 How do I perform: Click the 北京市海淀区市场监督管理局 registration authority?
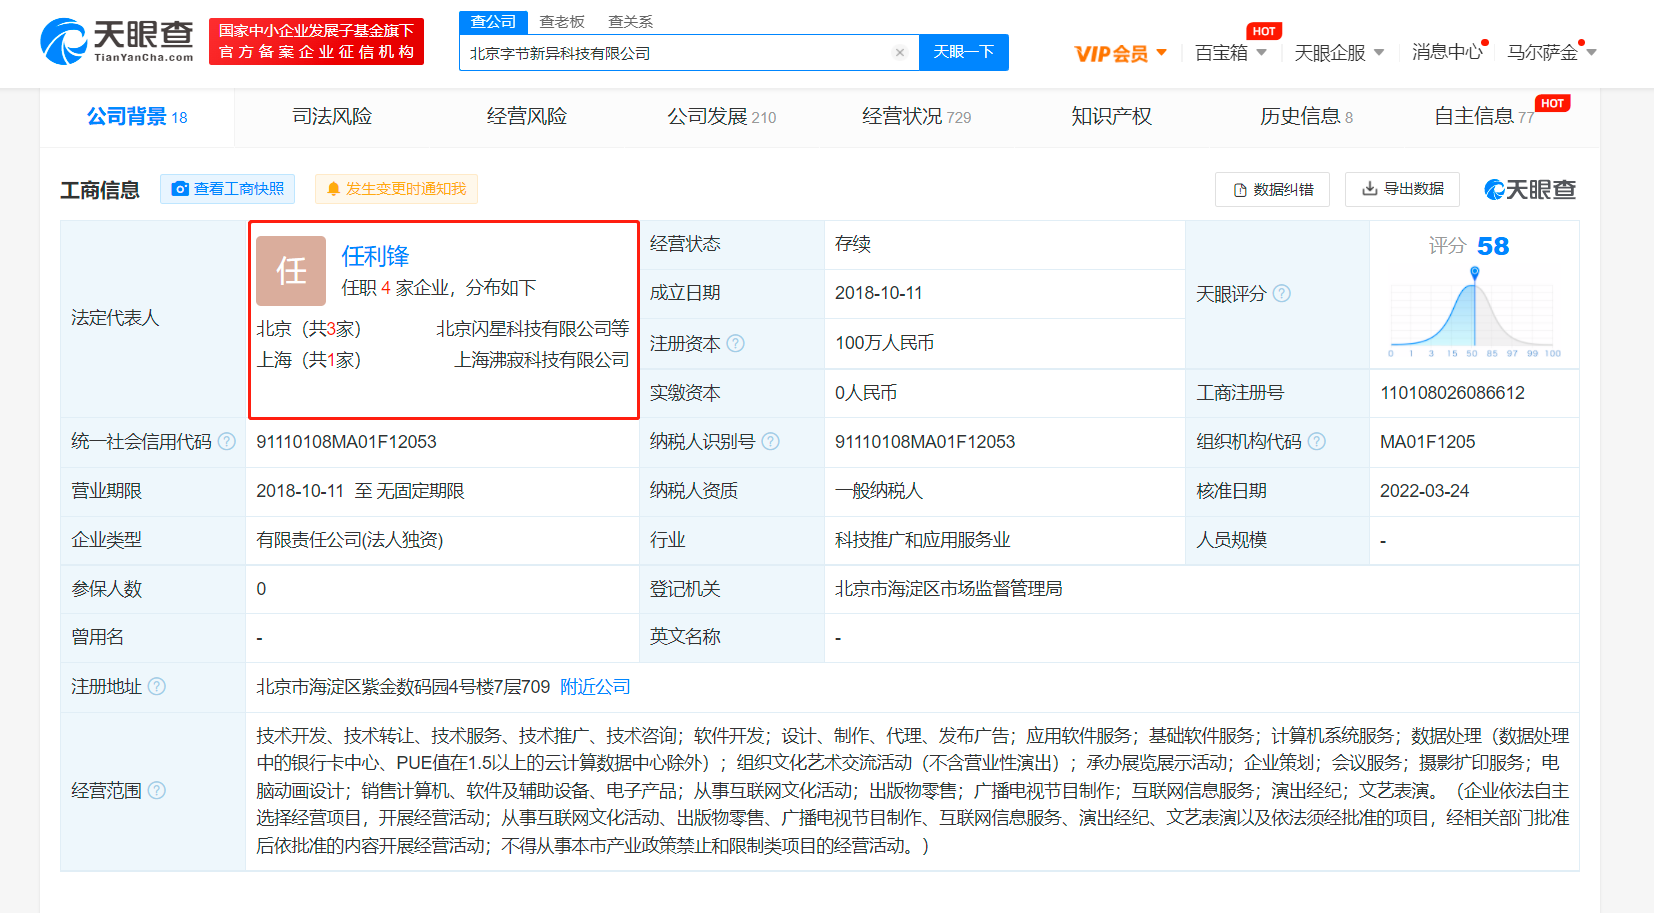coord(948,589)
